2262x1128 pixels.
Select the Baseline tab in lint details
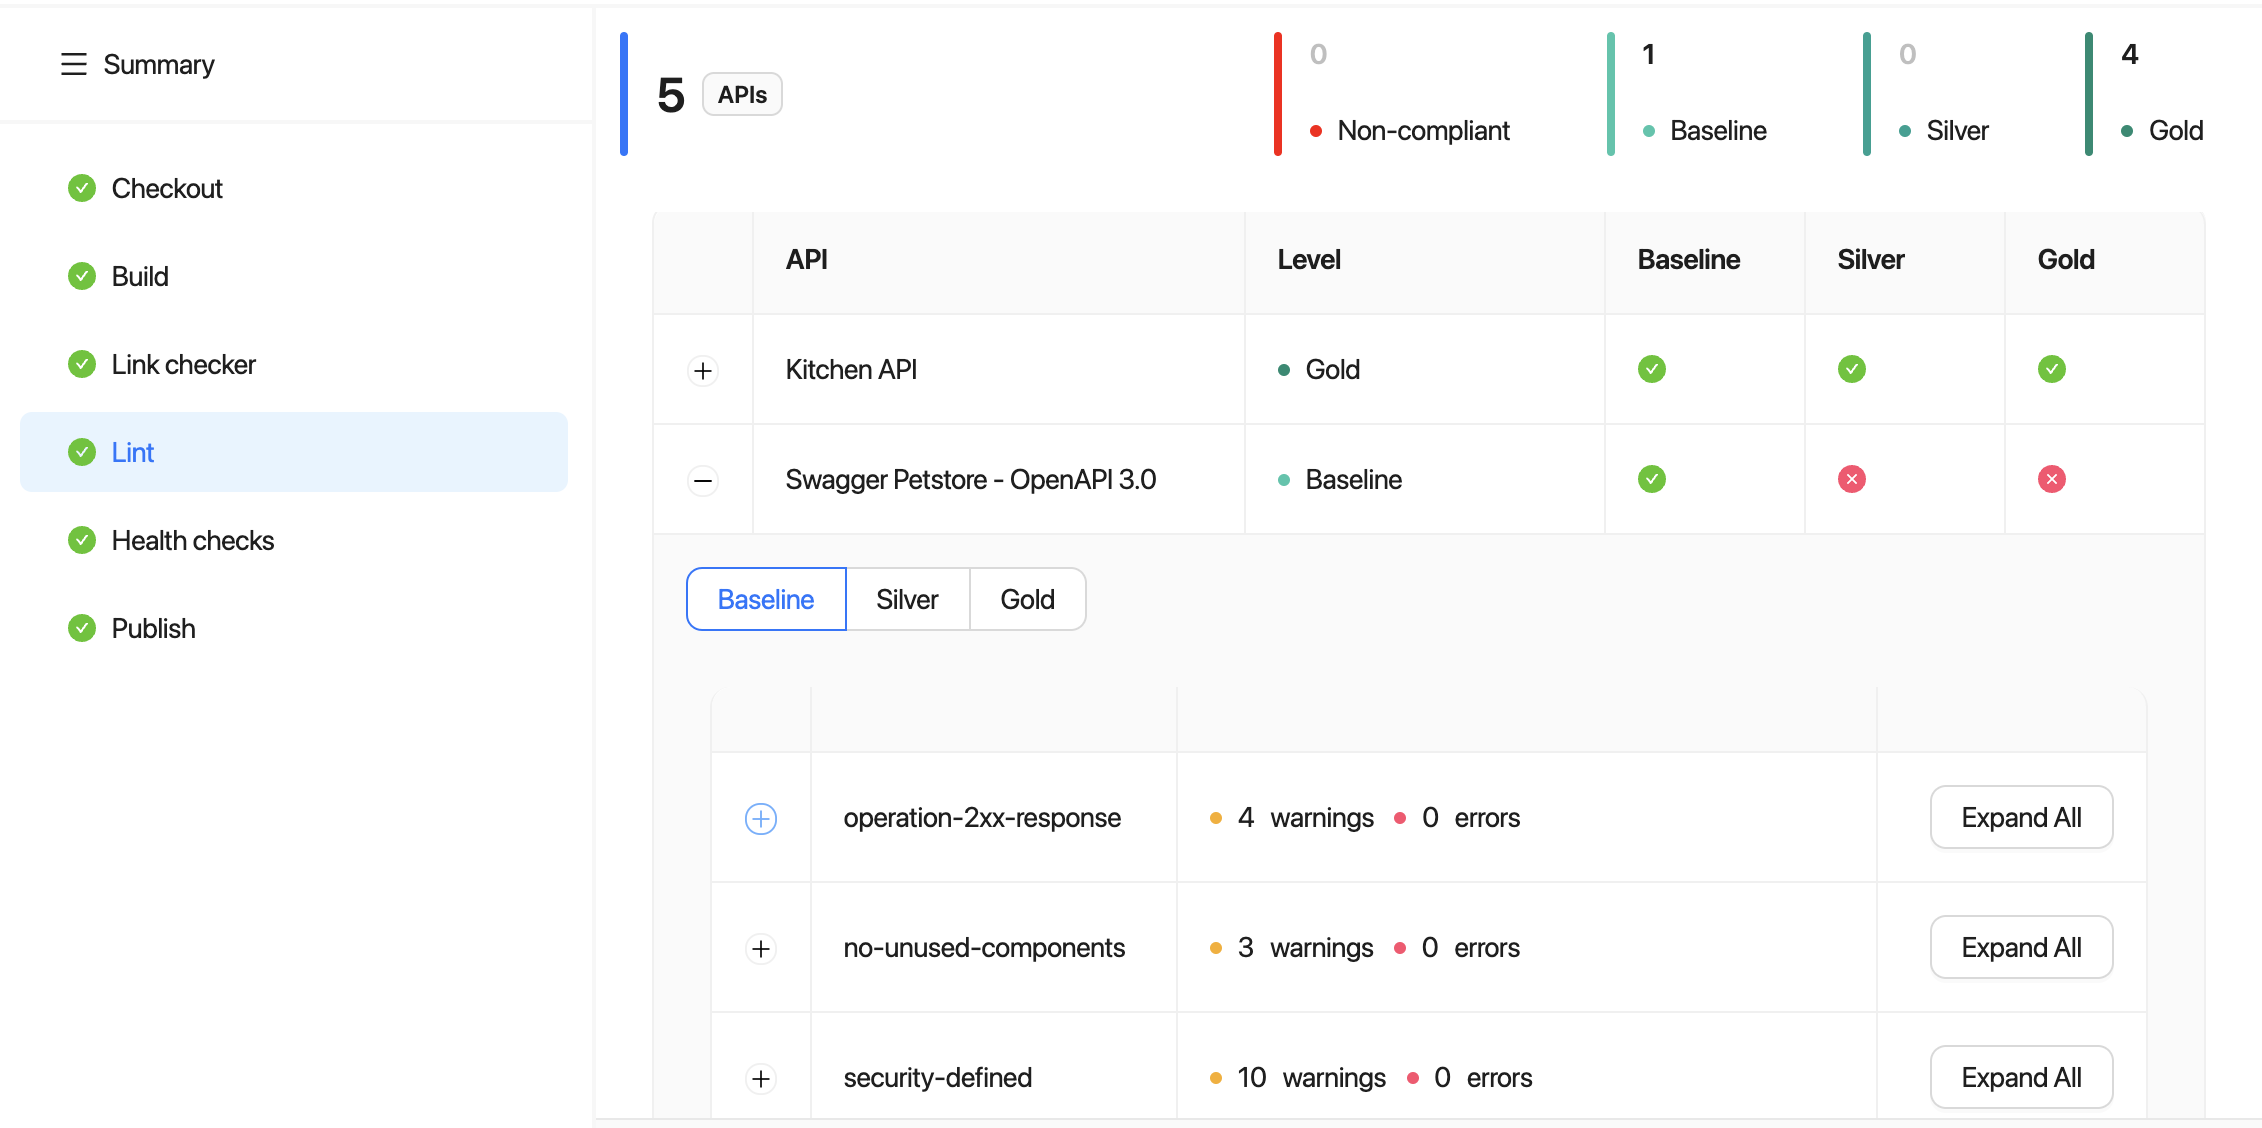click(x=765, y=599)
